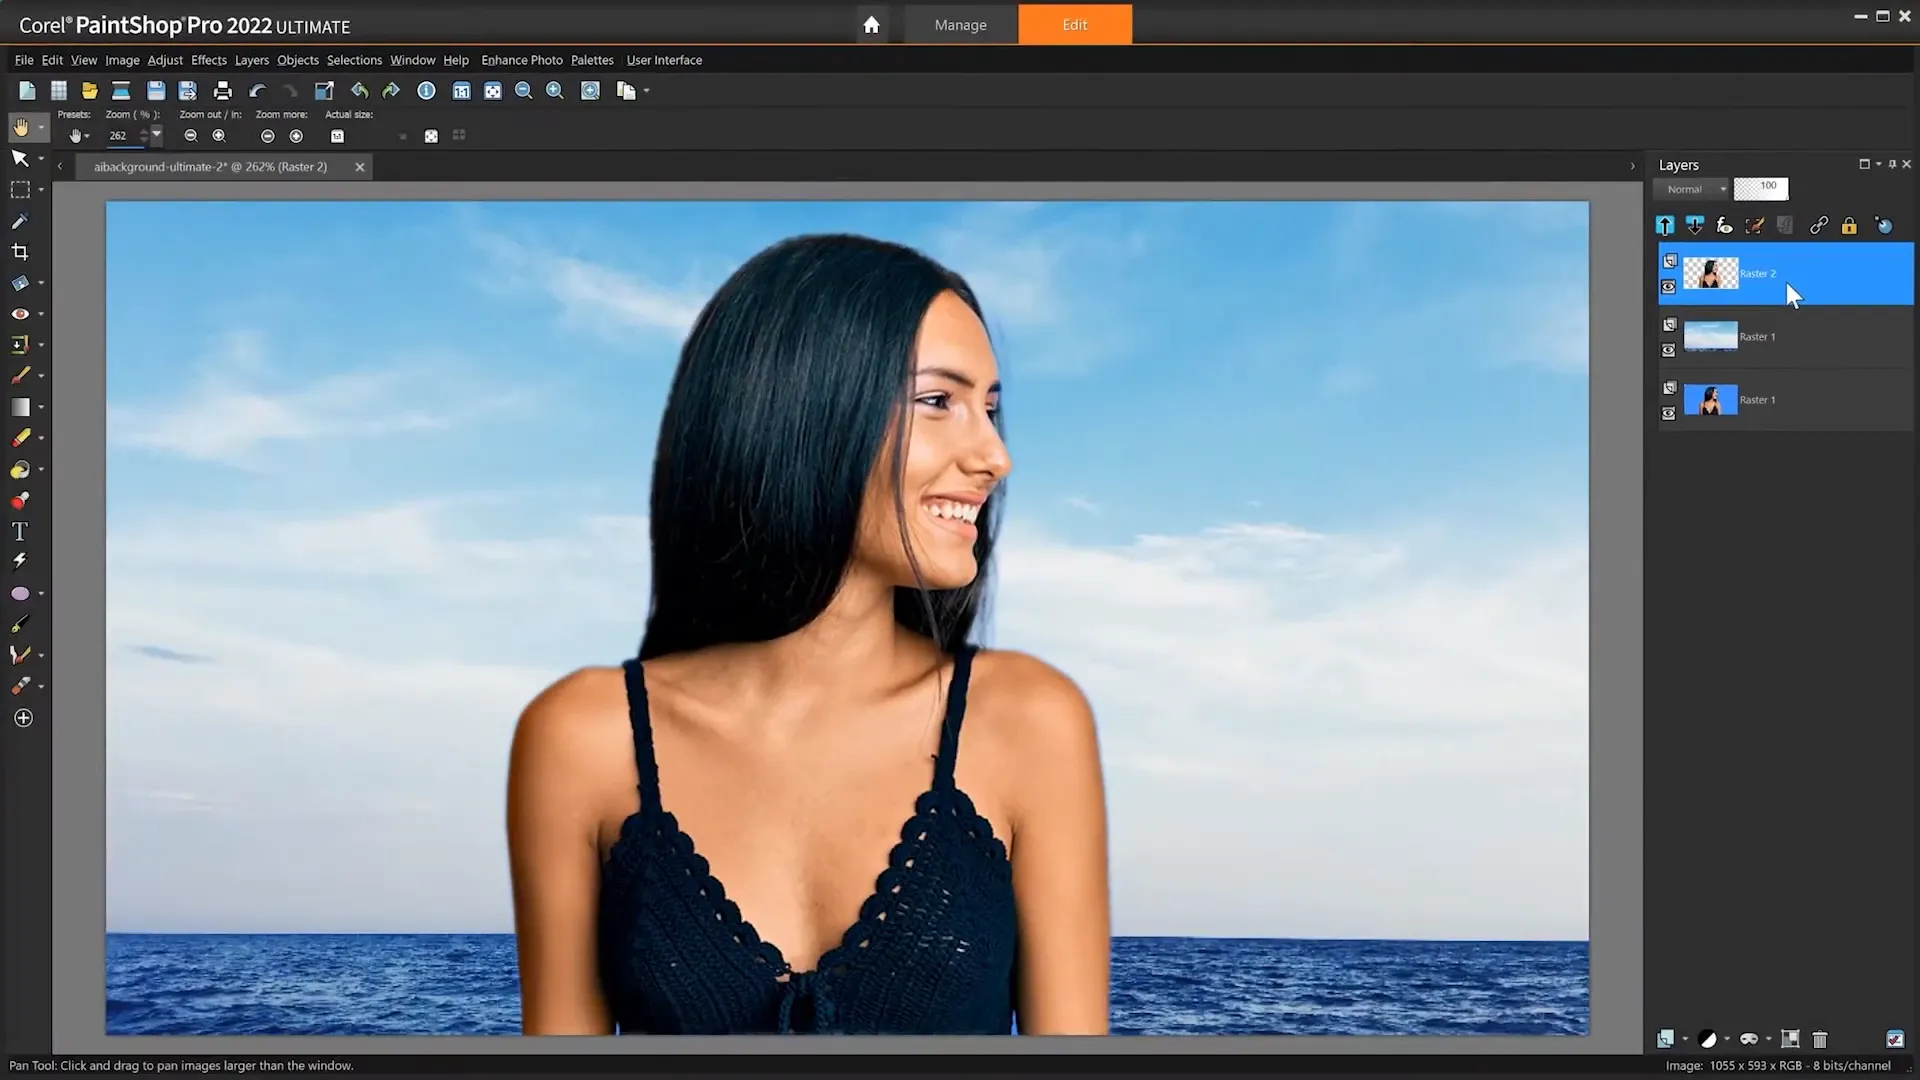
Task: Select the Crop tool
Action: (x=20, y=251)
